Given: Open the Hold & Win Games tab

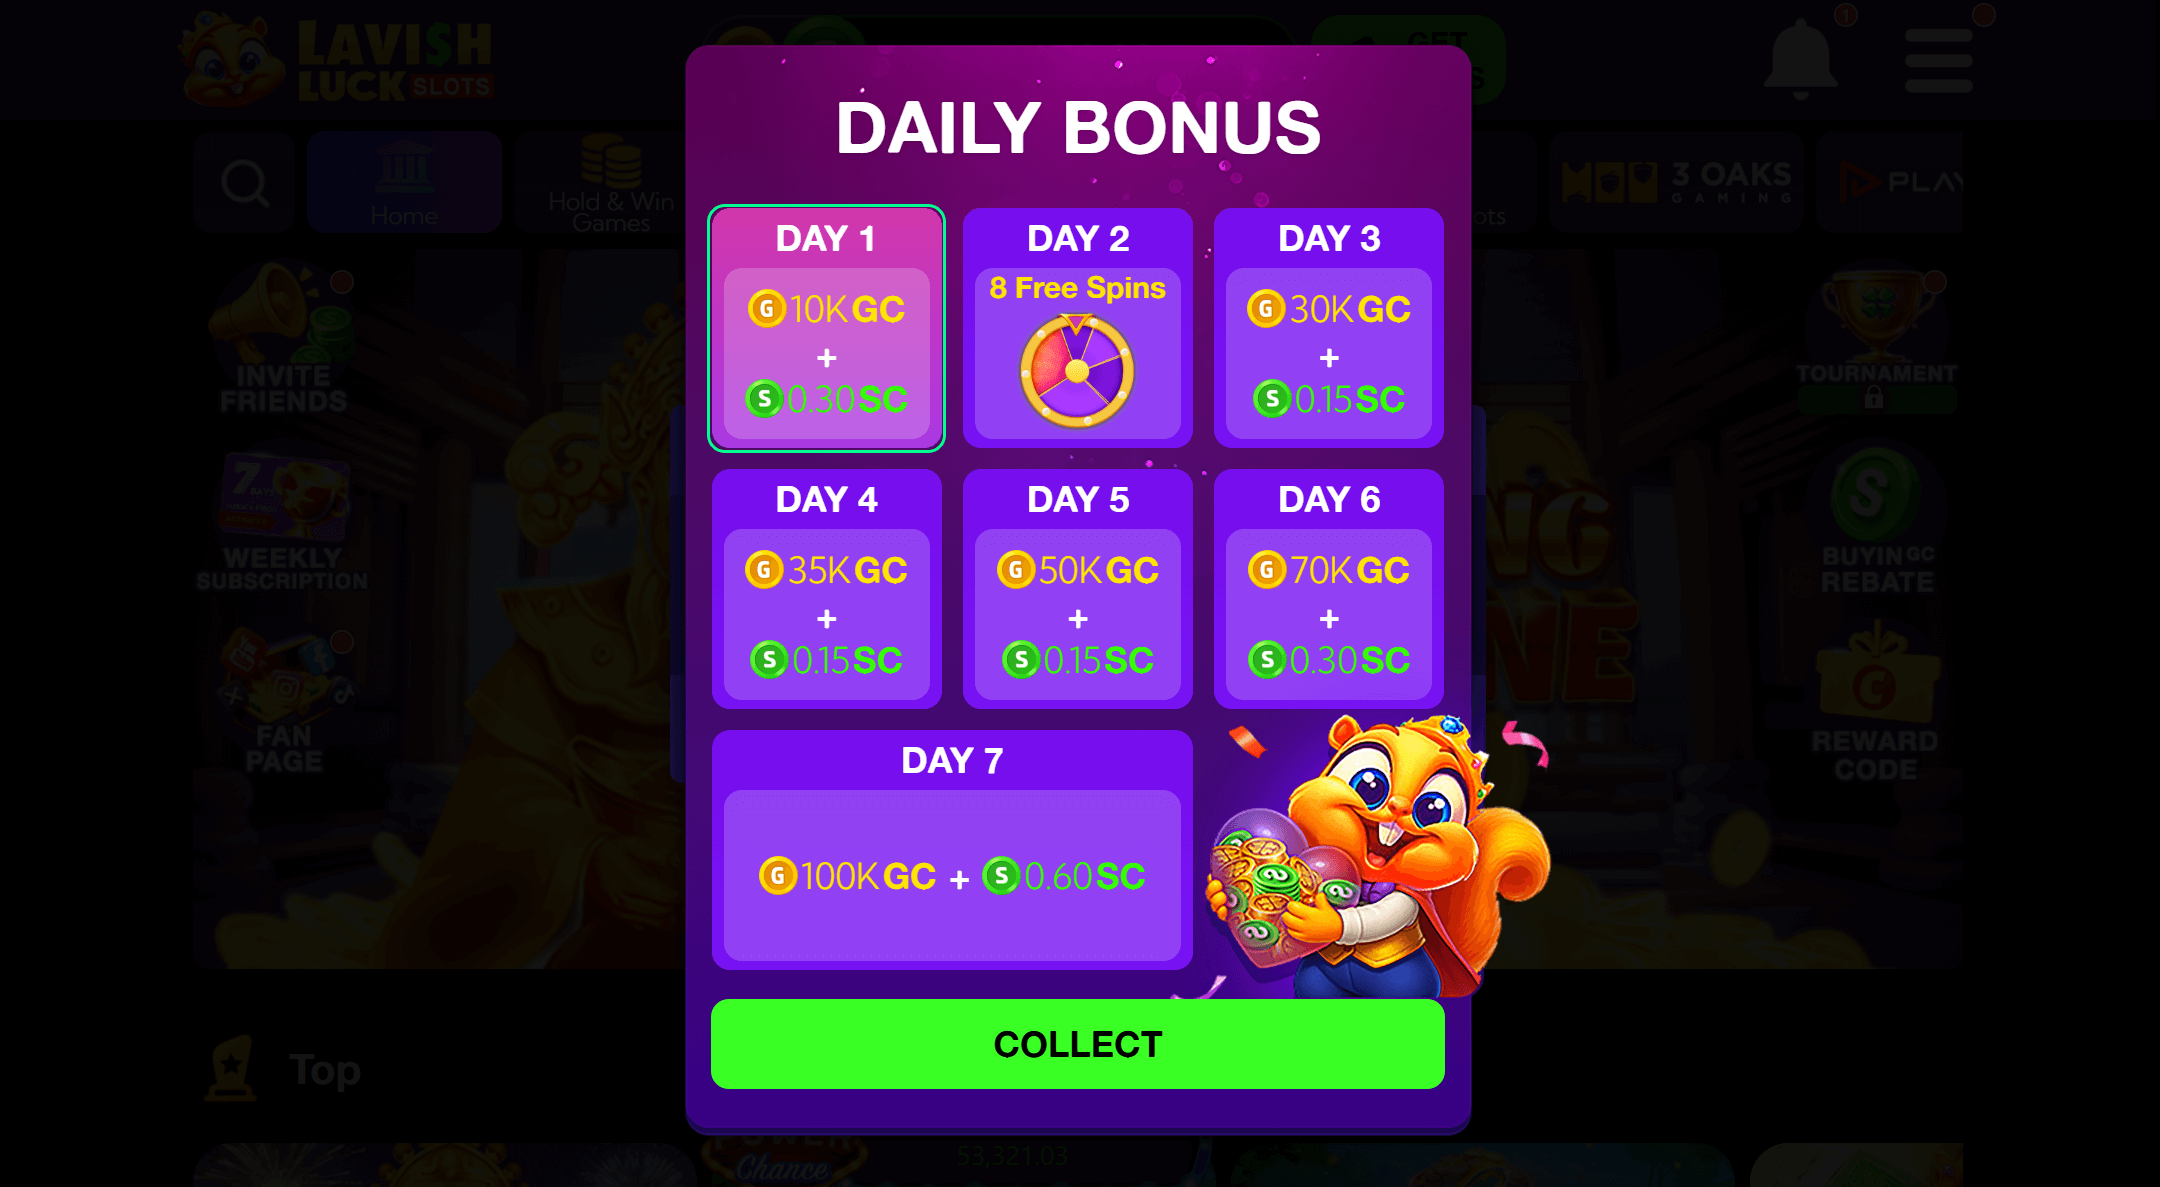Looking at the screenshot, I should coord(611,183).
